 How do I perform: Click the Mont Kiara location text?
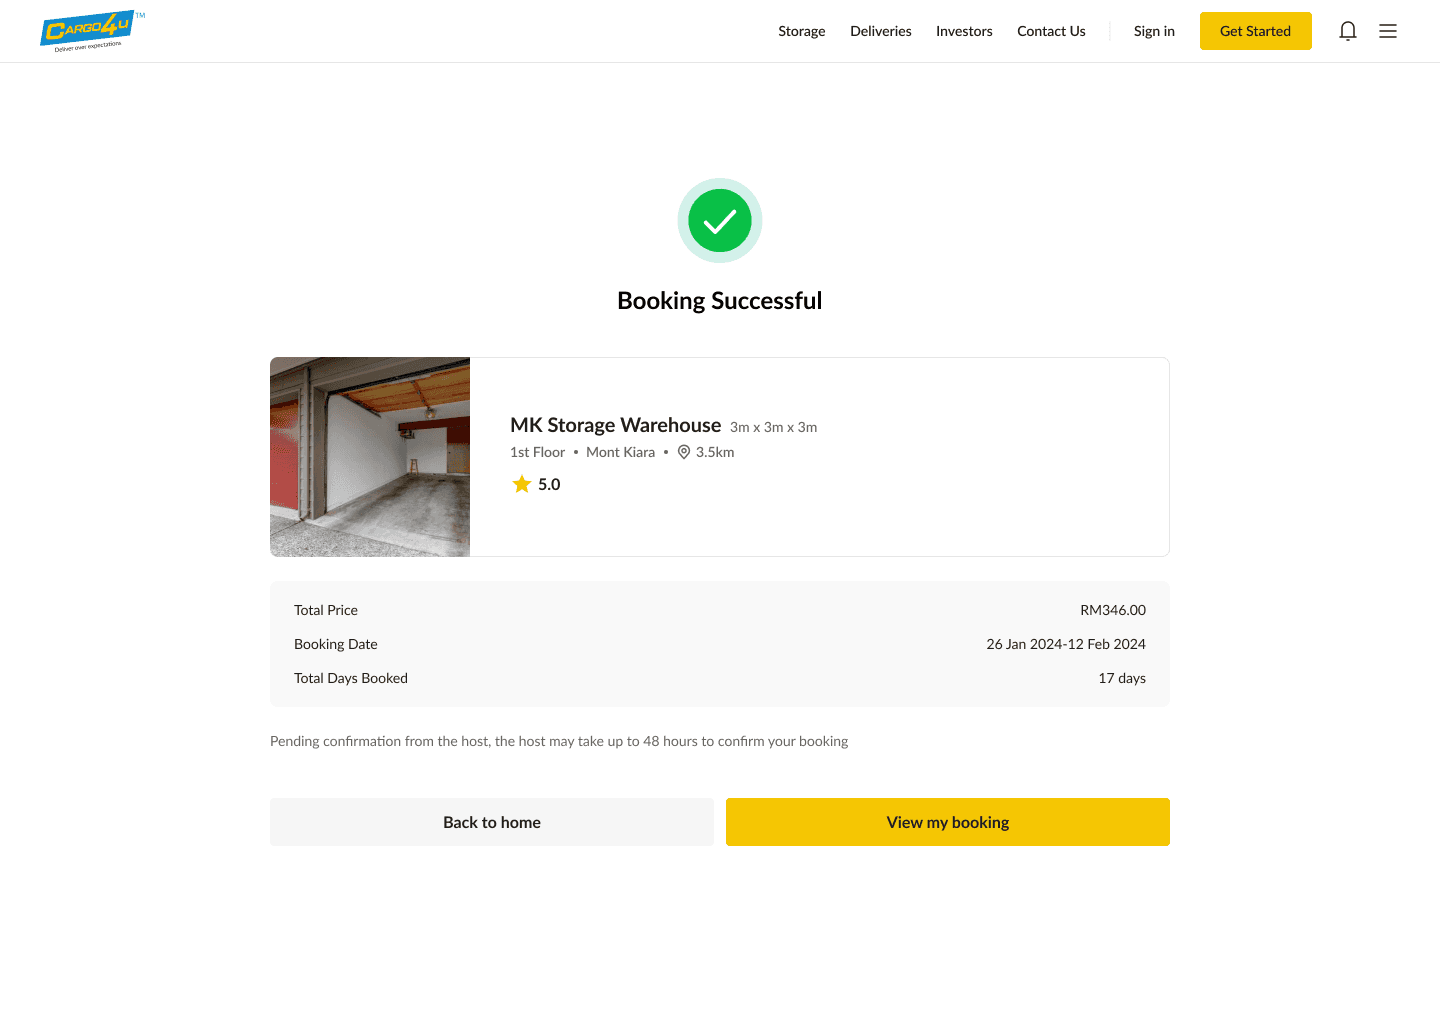coord(621,452)
